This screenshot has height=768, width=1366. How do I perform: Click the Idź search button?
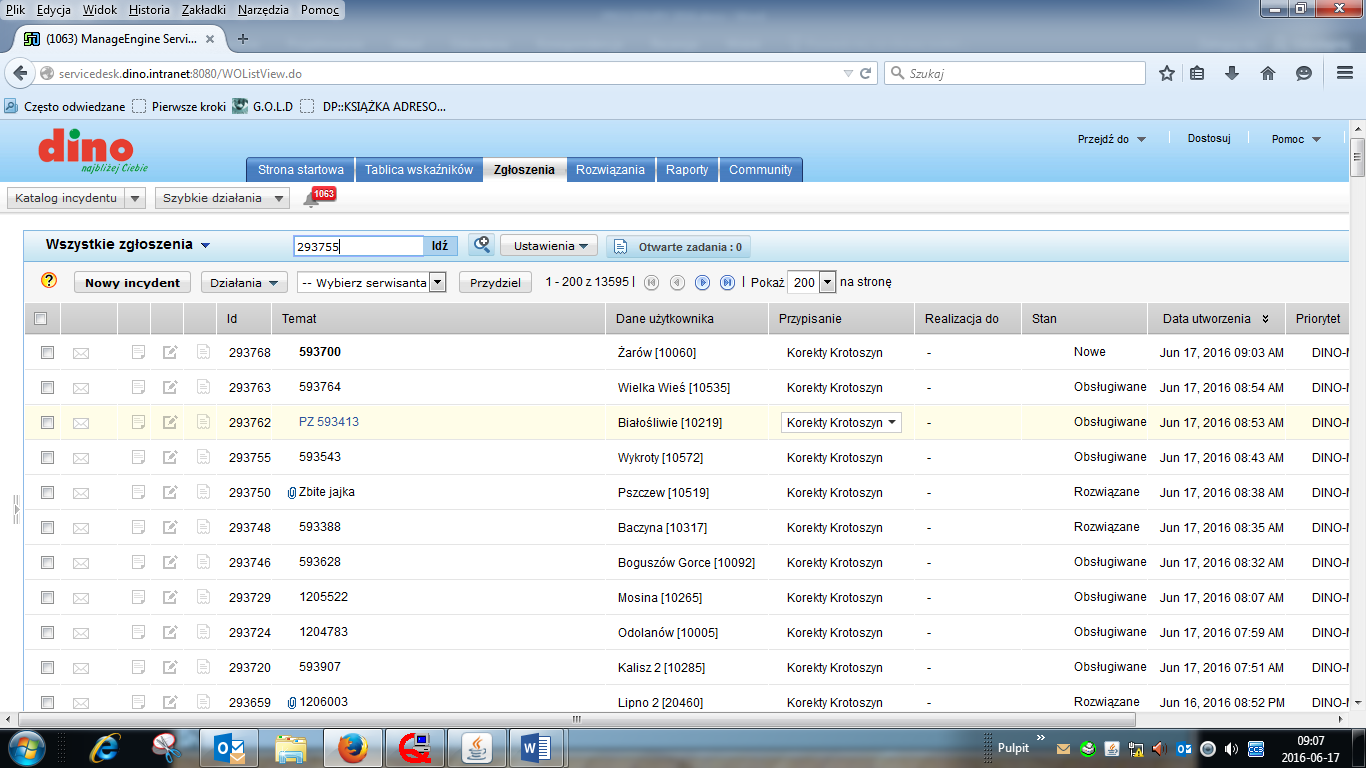tap(440, 246)
